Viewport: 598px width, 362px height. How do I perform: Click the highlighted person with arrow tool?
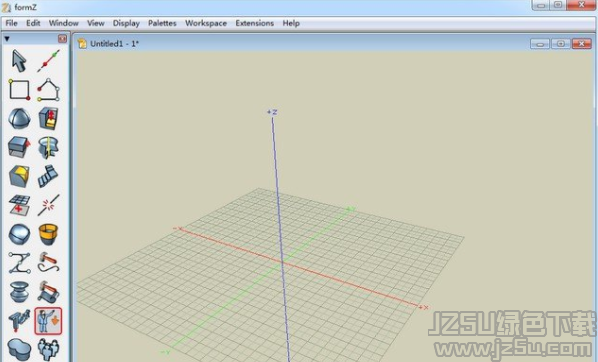(48, 321)
